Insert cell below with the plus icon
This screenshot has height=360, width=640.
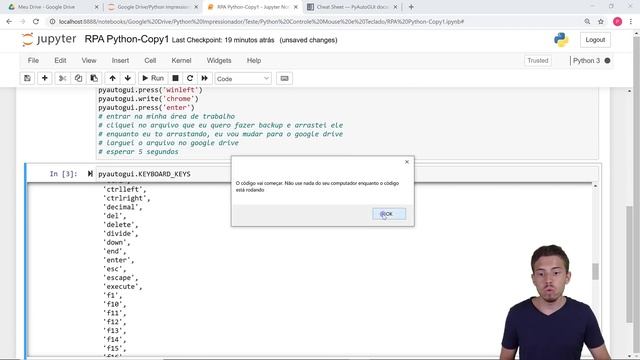(44, 78)
